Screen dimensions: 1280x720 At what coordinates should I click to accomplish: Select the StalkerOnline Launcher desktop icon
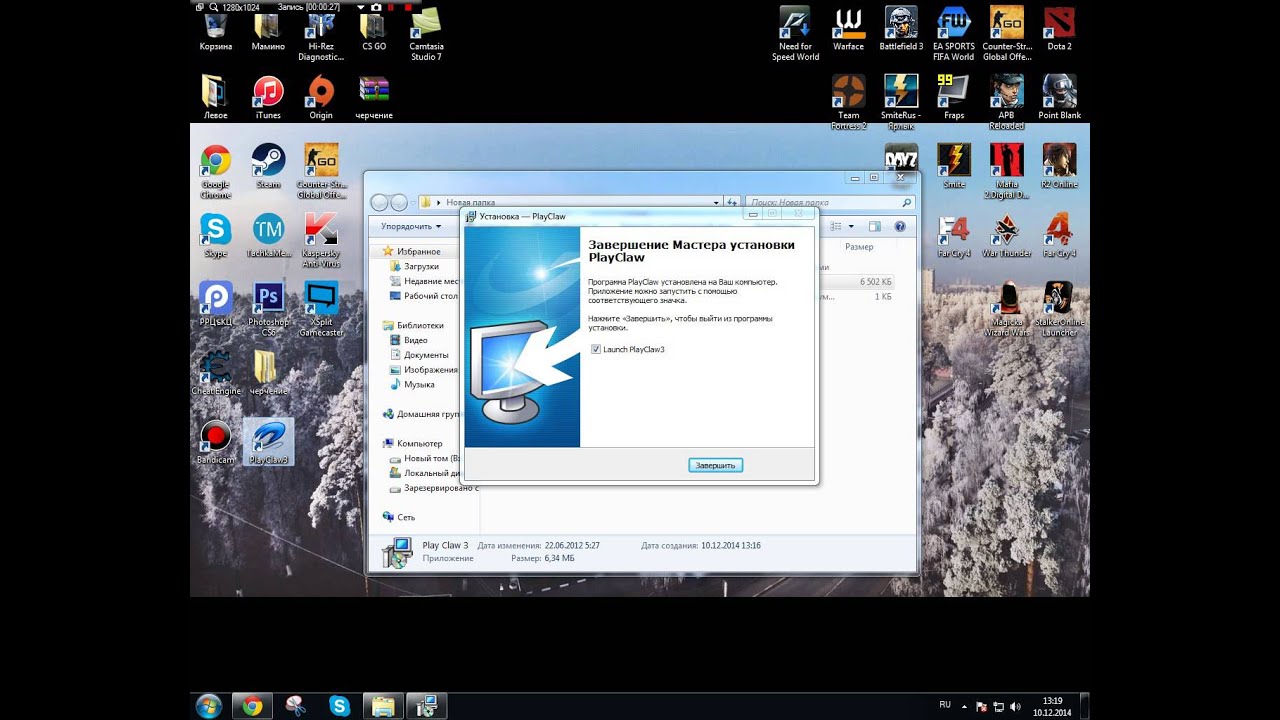pos(1059,308)
